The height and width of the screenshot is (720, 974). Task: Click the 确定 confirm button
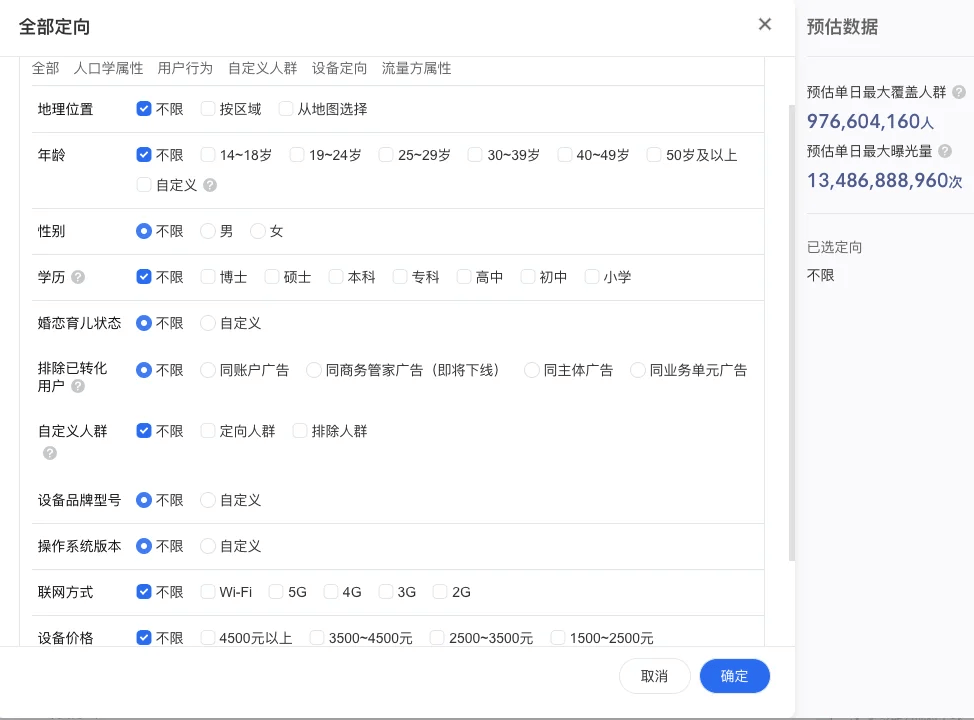(734, 676)
